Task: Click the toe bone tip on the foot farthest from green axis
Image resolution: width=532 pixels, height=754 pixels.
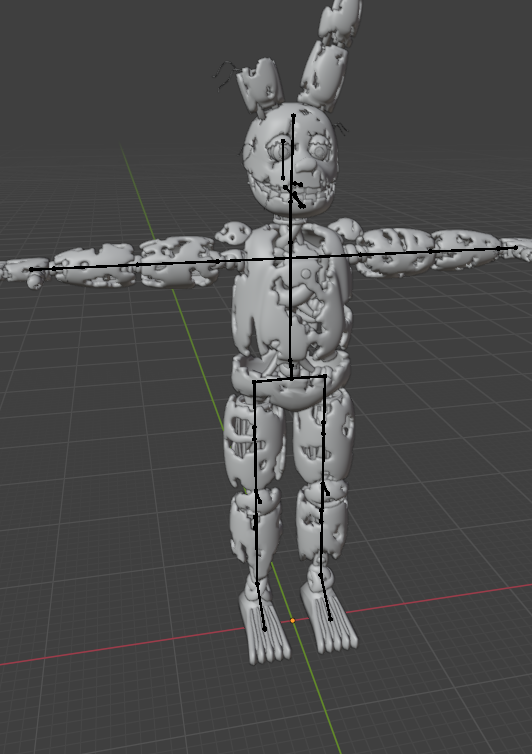Action: coord(330,619)
